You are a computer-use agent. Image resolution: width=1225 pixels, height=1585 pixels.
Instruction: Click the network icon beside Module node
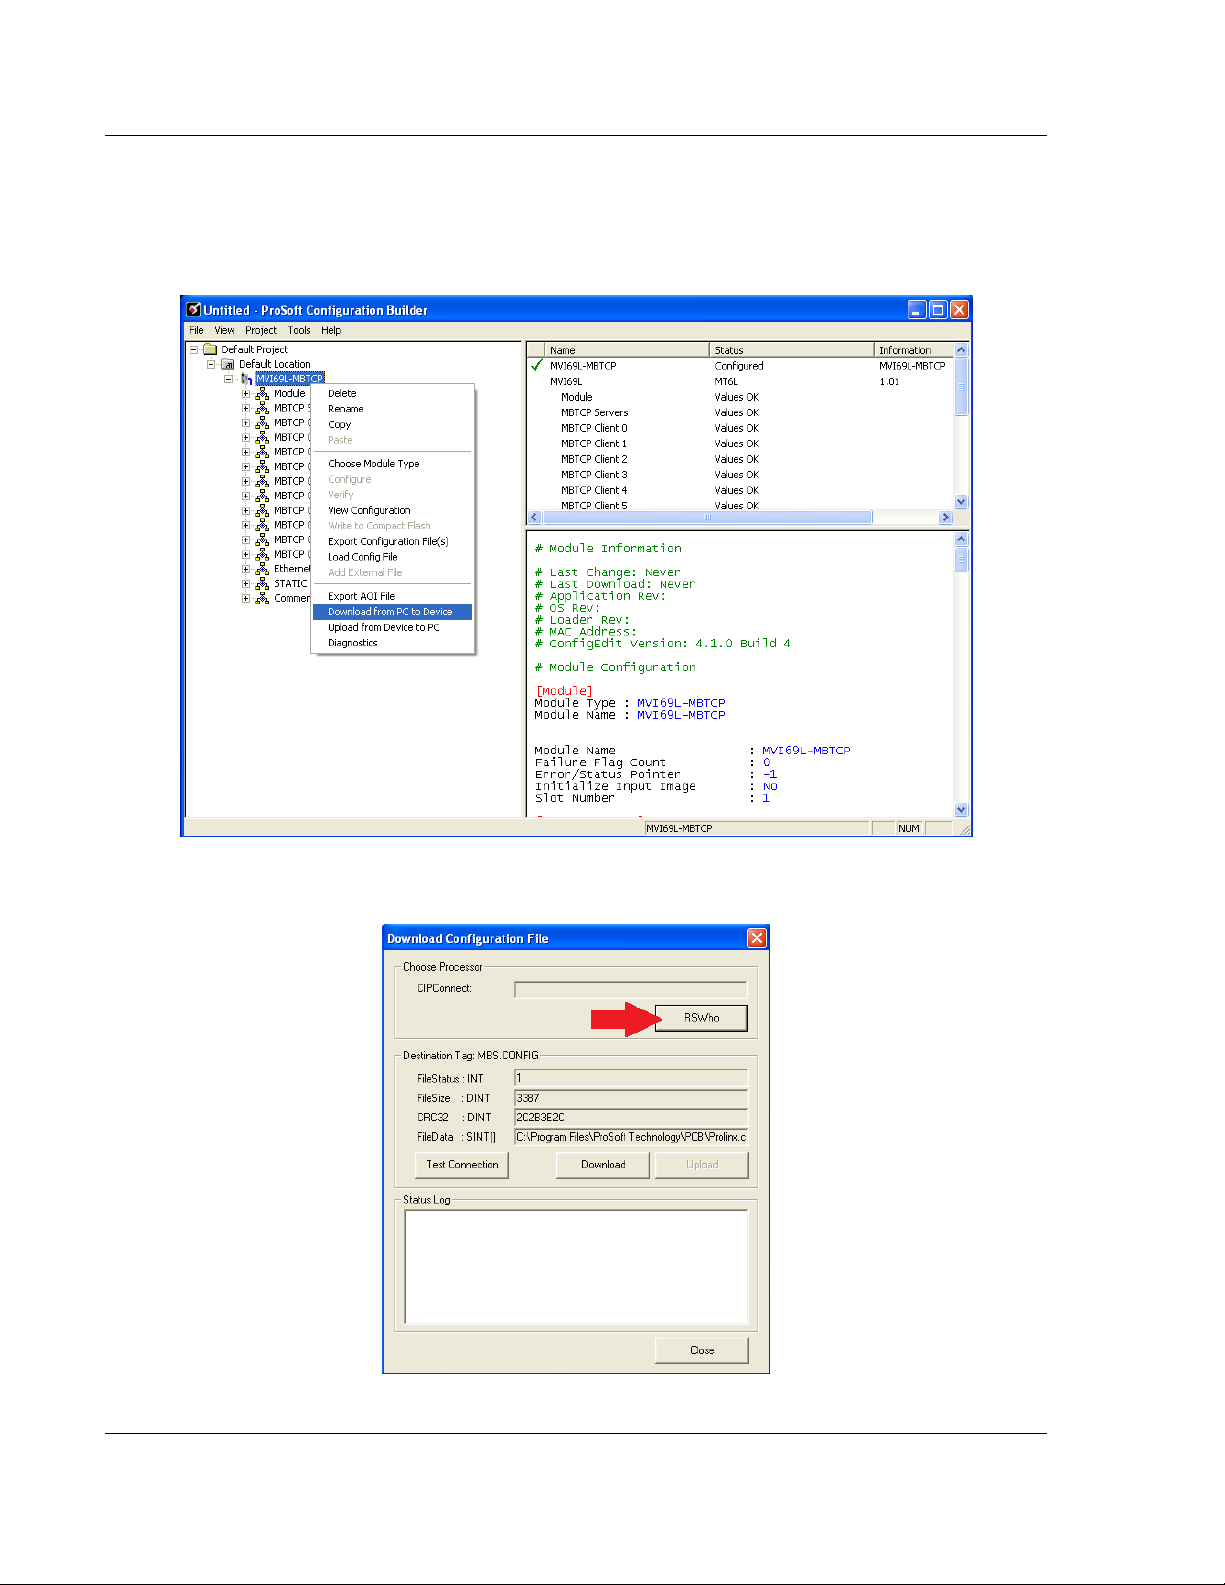(262, 394)
